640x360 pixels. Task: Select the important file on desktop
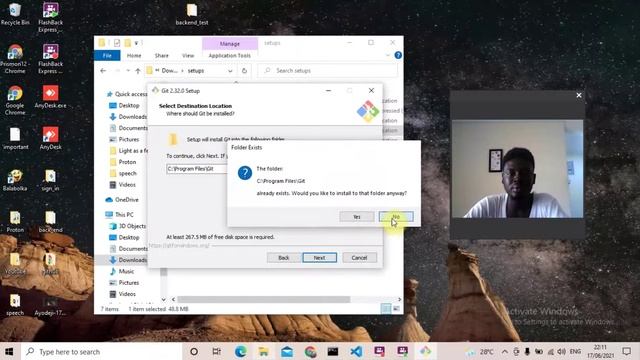tap(15, 139)
